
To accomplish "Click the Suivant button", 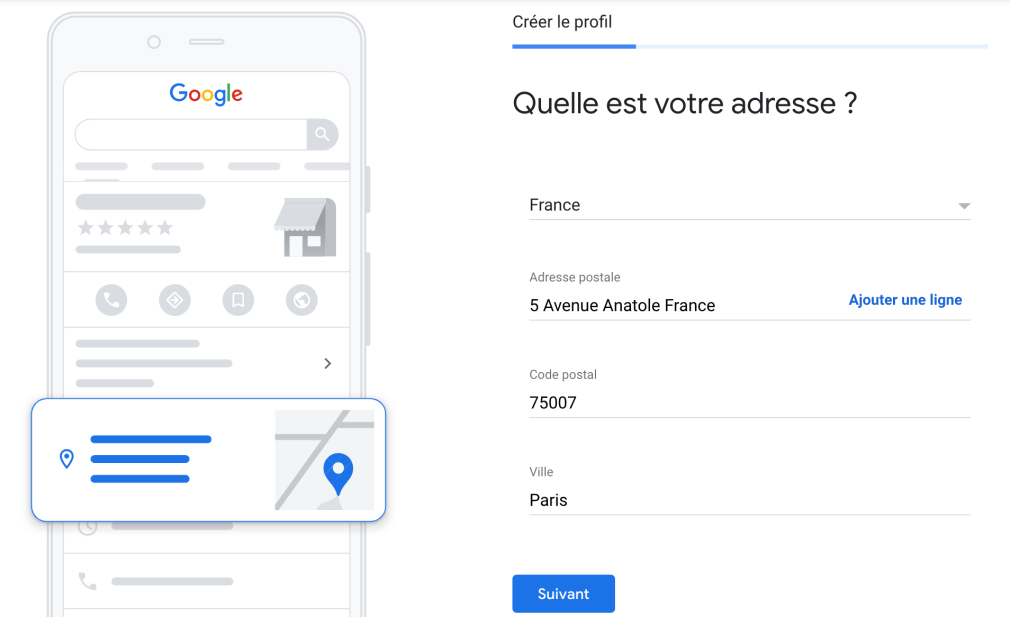I will (x=564, y=594).
